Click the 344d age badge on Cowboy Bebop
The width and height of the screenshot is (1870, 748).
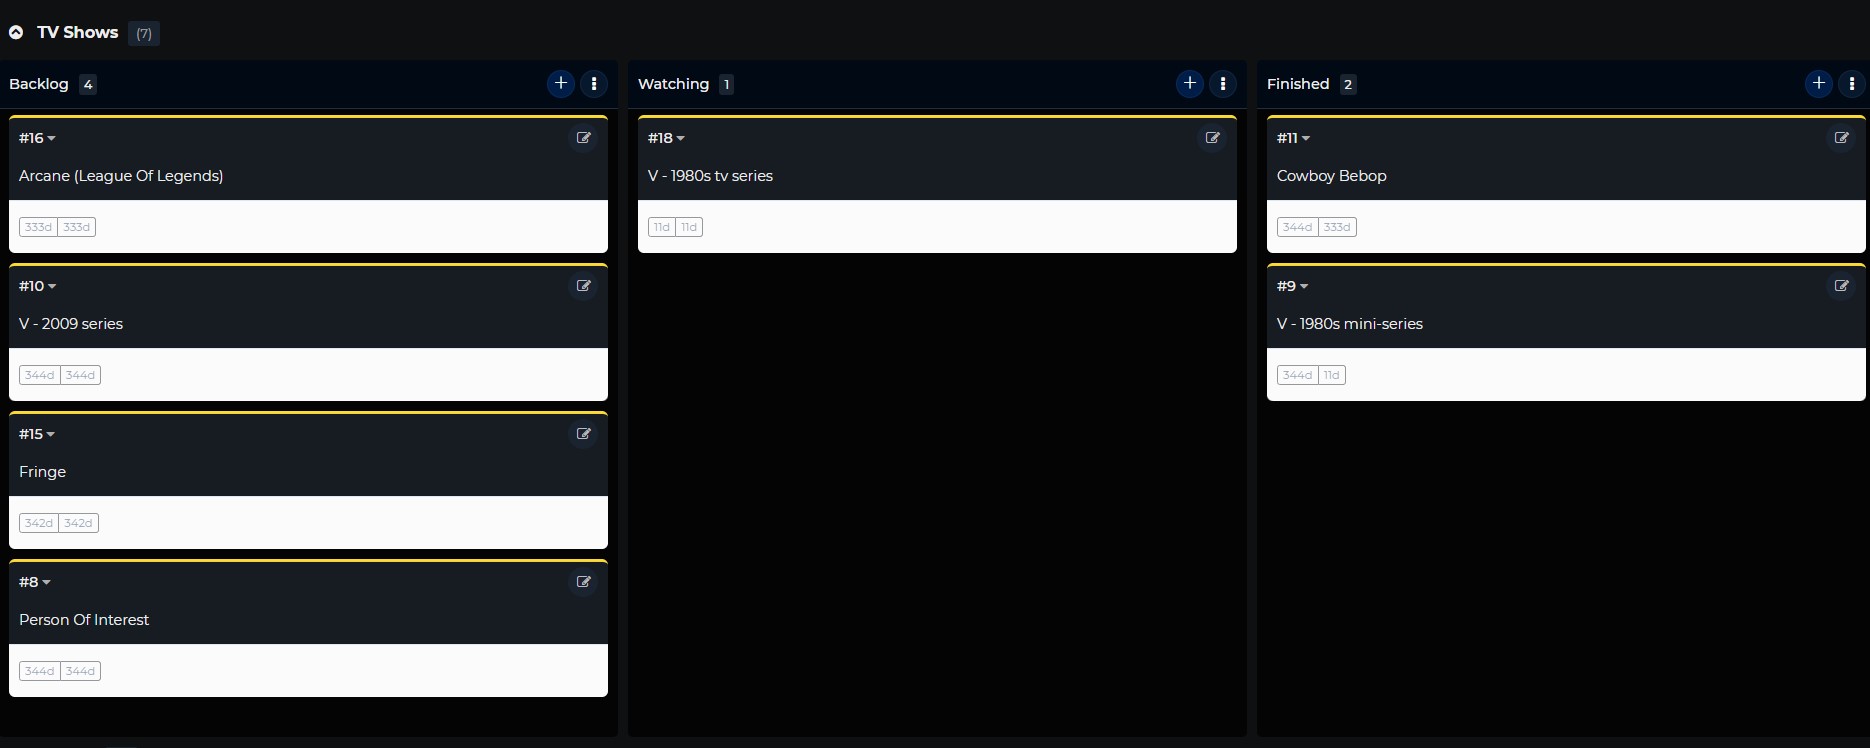click(x=1297, y=227)
